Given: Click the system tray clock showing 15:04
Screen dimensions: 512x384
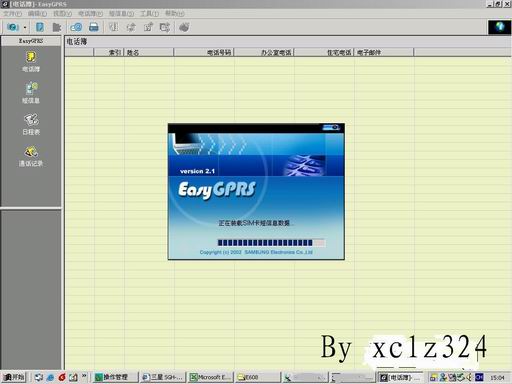Looking at the screenshot, I should click(497, 377).
